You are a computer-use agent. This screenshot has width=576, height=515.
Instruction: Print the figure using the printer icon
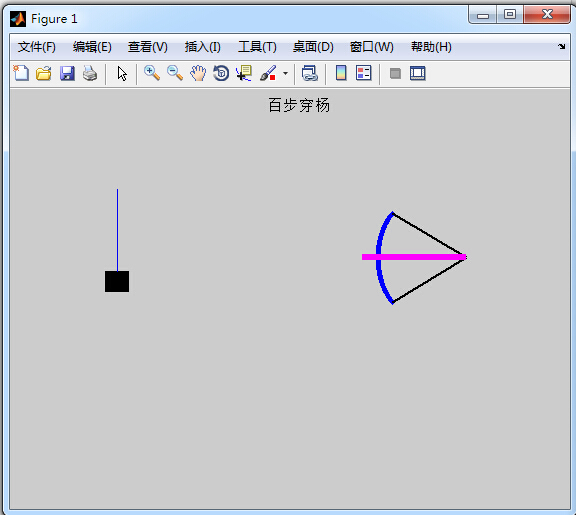pyautogui.click(x=90, y=73)
